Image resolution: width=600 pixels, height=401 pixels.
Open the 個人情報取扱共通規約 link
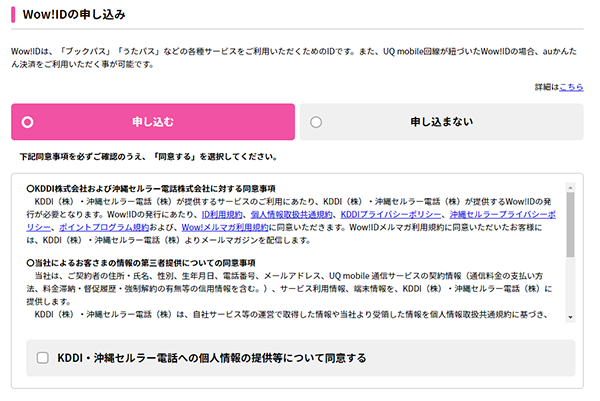(291, 215)
